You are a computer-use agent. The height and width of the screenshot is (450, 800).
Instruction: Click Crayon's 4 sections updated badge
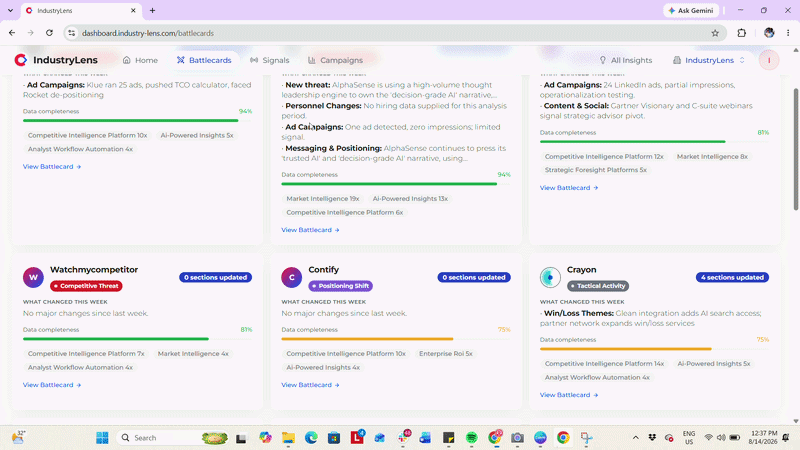(732, 278)
